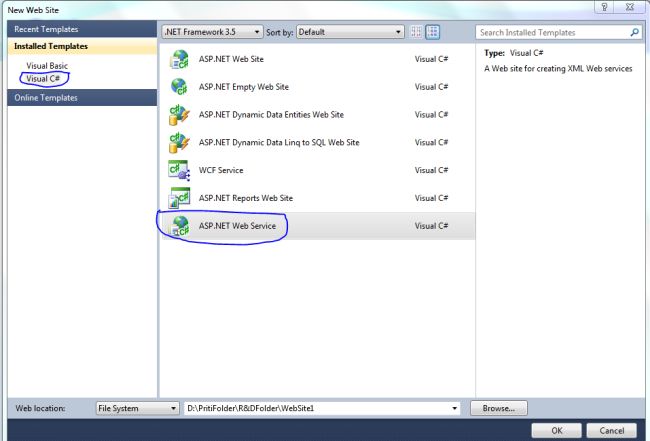The height and width of the screenshot is (441, 650).
Task: Click Visual C# label in WCF Service row
Action: coord(431,170)
